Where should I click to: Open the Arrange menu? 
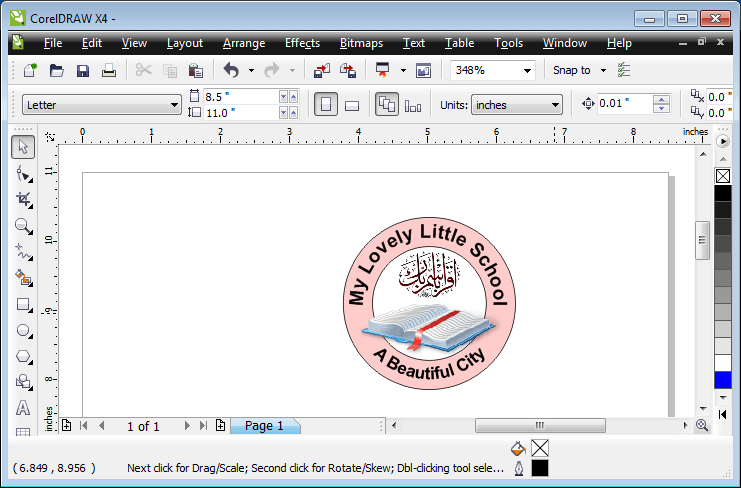tap(244, 43)
